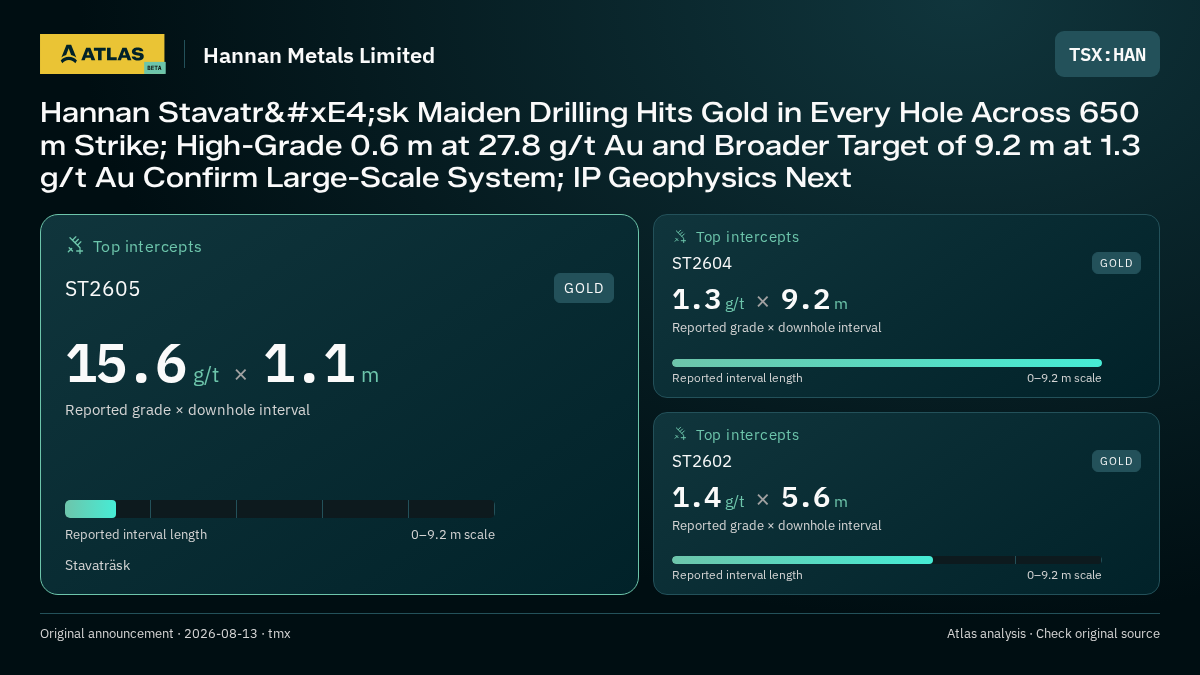Click the ST2605 hole ID
Viewport: 1200px width, 675px height.
(103, 289)
